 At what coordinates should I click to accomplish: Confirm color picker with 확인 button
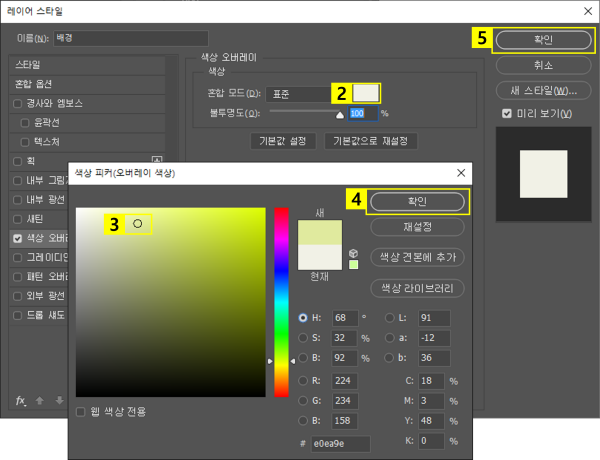point(417,202)
